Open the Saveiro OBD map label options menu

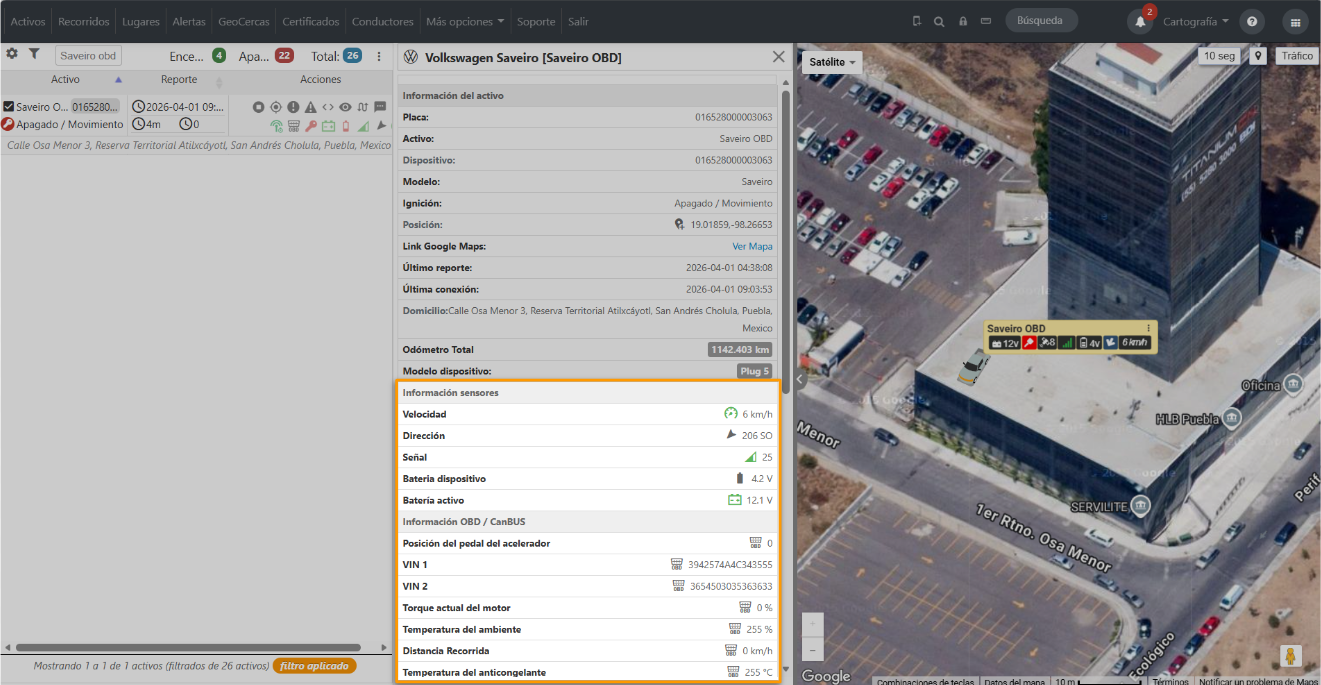click(1148, 328)
